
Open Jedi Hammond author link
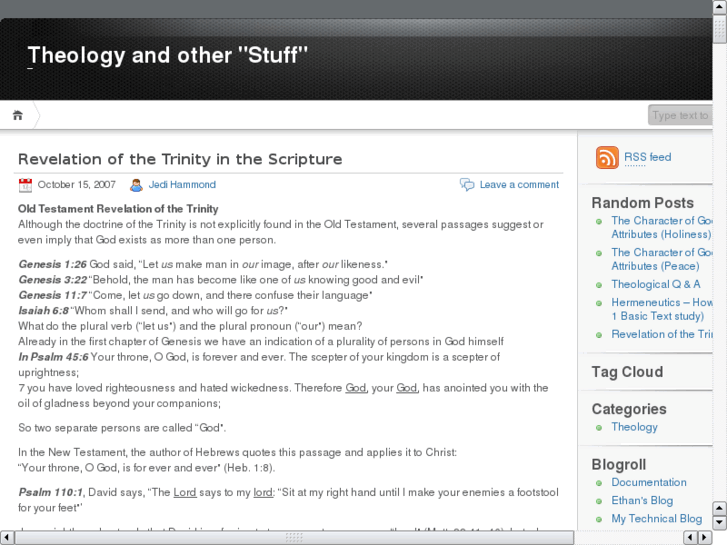click(182, 185)
